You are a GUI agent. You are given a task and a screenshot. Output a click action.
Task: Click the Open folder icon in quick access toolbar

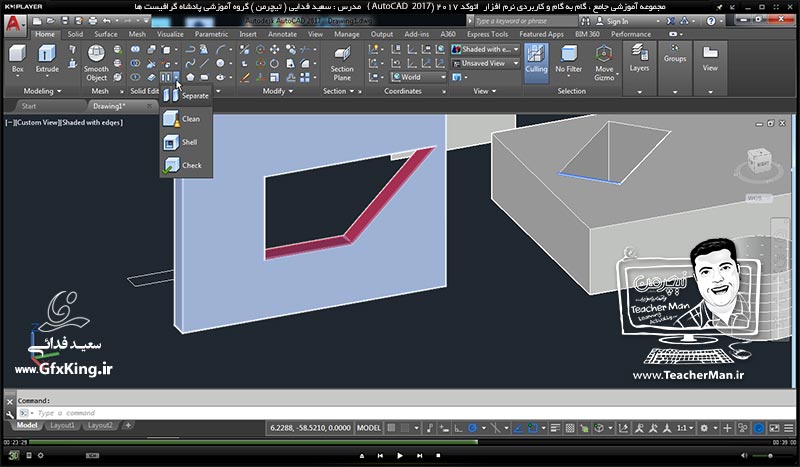pyautogui.click(x=51, y=21)
